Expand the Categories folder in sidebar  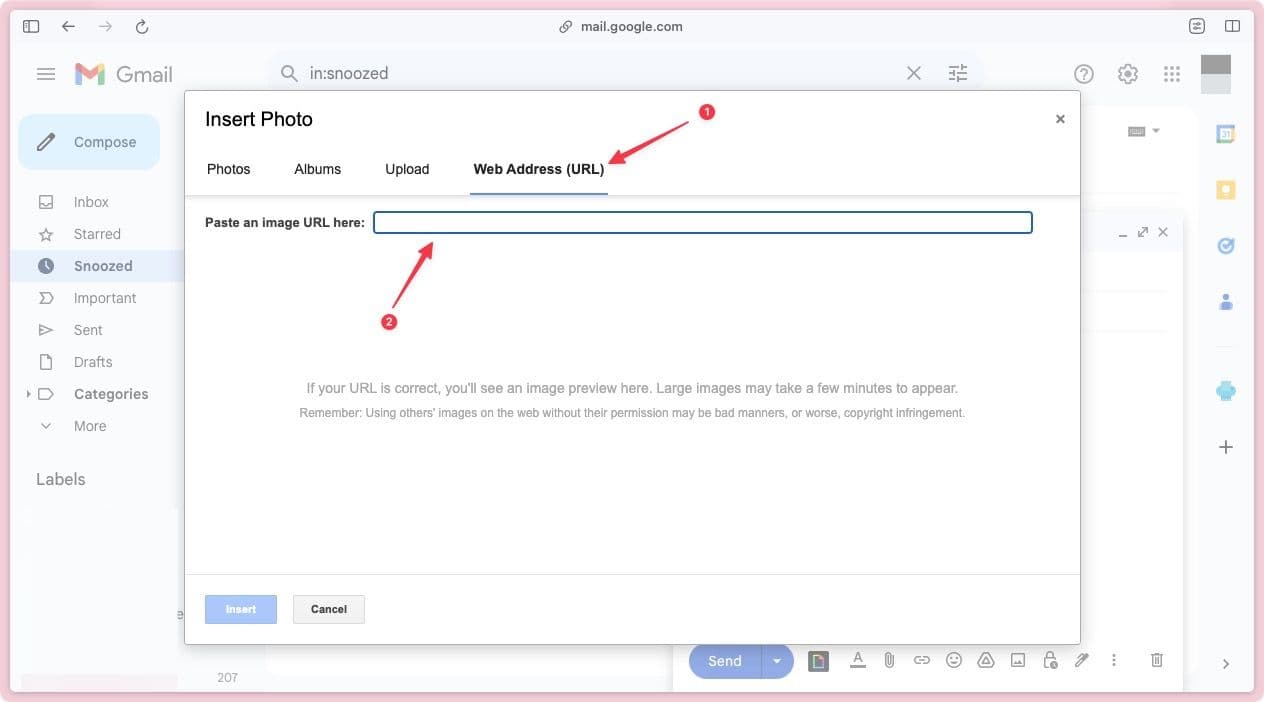coord(29,394)
